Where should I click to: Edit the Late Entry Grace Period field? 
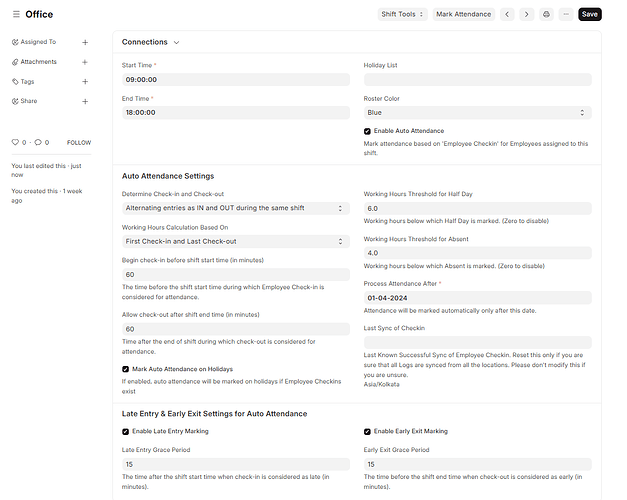[236, 464]
